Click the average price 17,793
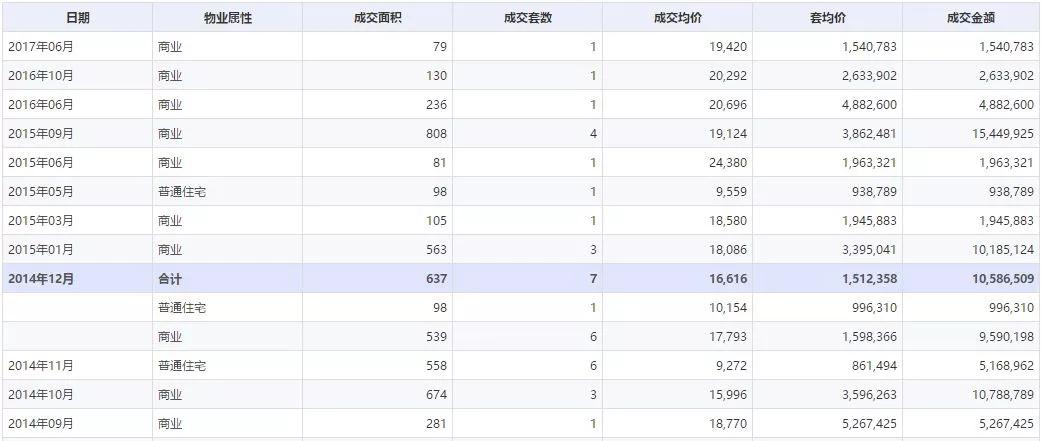Image resolution: width=1043 pixels, height=441 pixels. point(728,337)
